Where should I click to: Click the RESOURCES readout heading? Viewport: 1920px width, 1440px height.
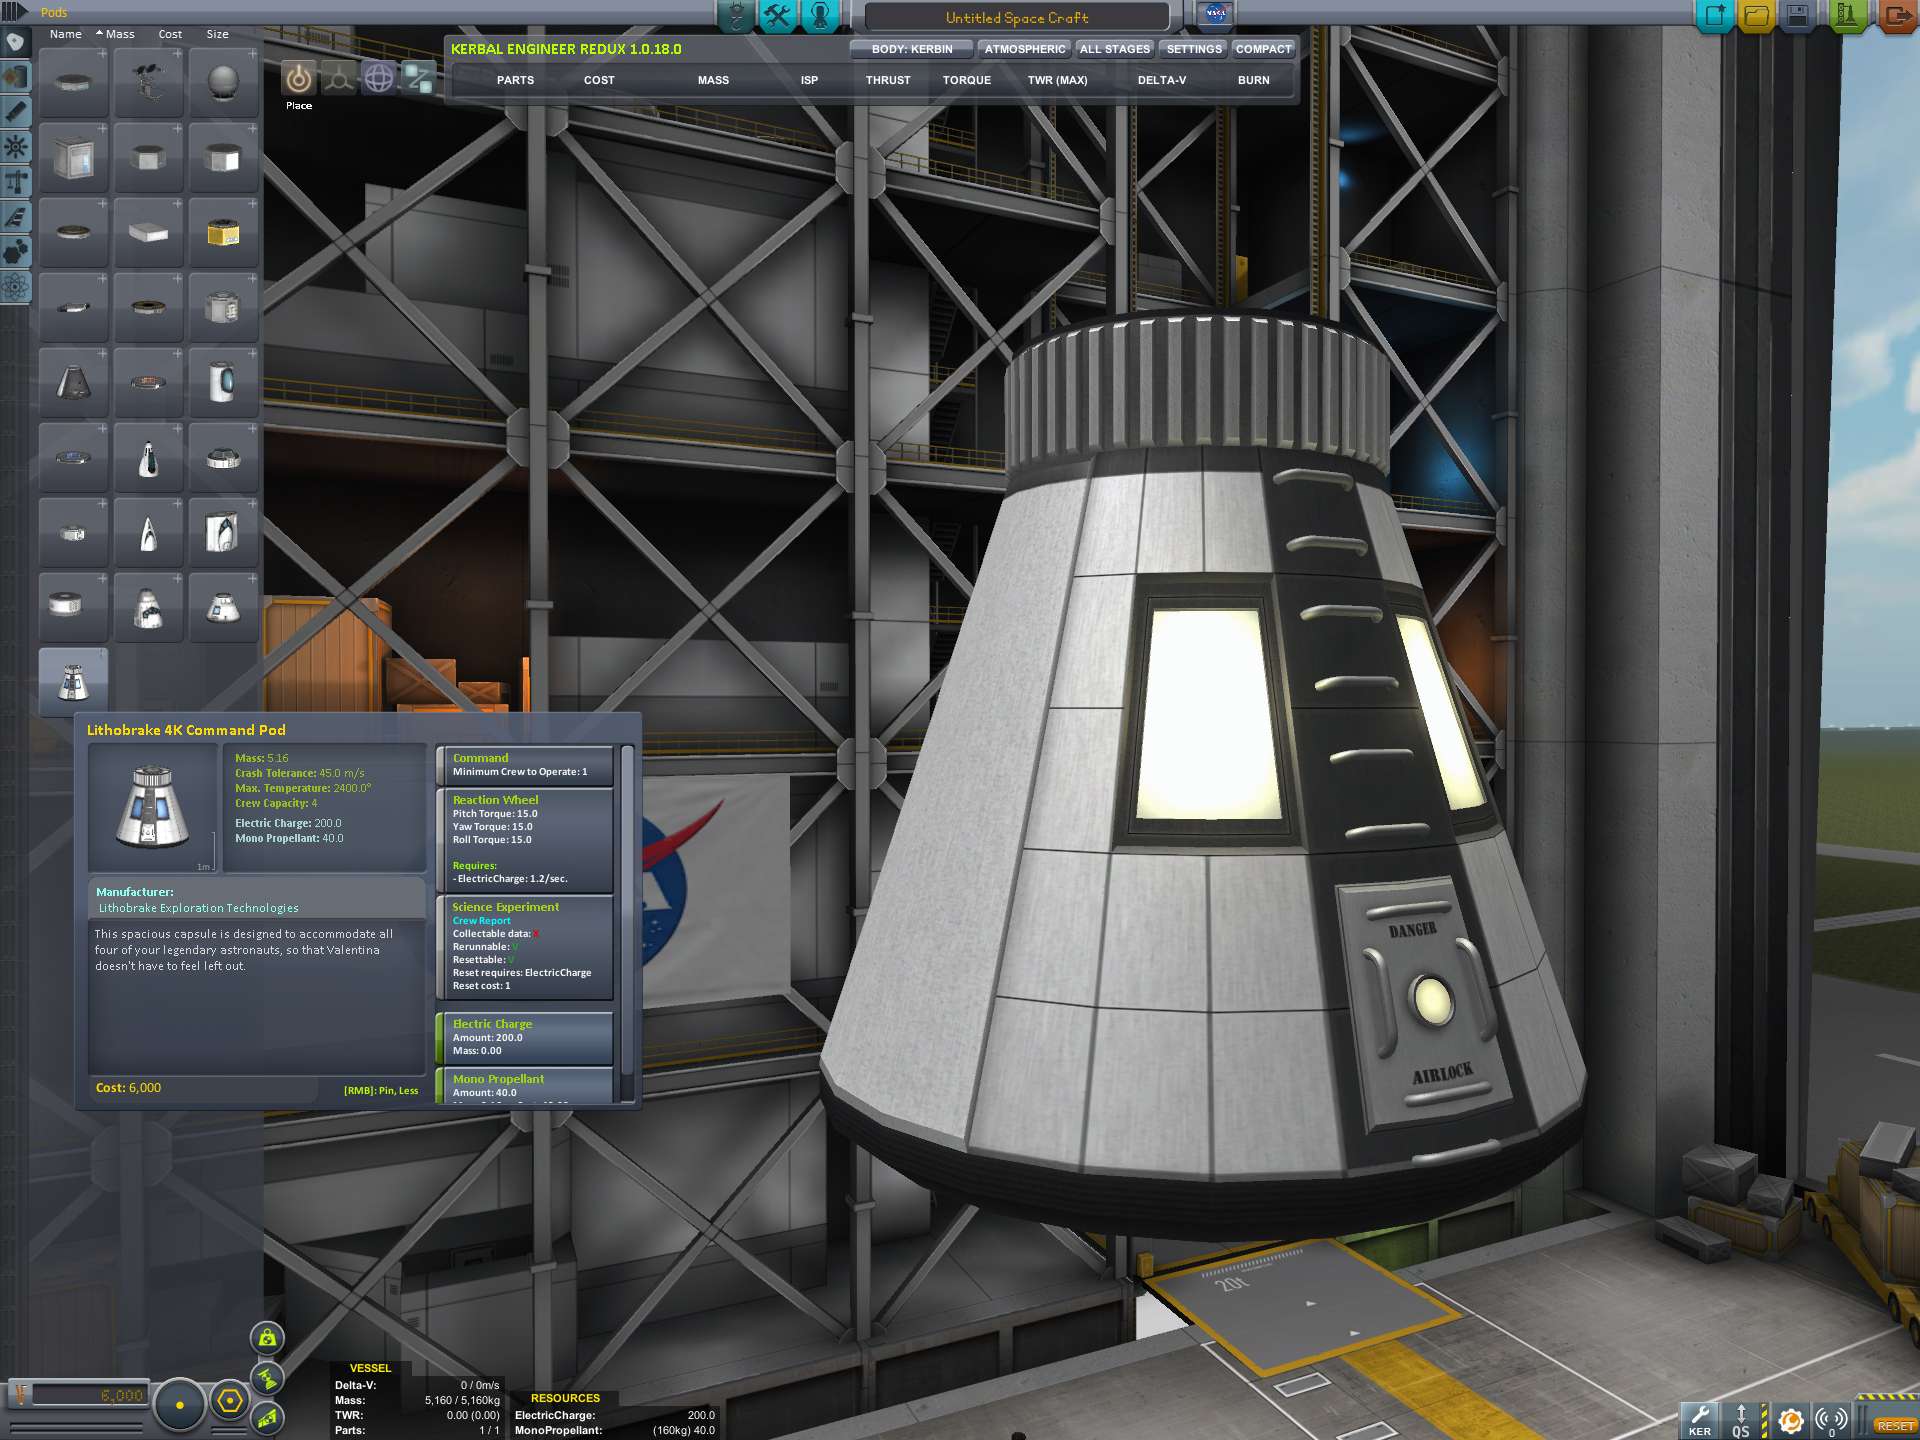click(565, 1398)
